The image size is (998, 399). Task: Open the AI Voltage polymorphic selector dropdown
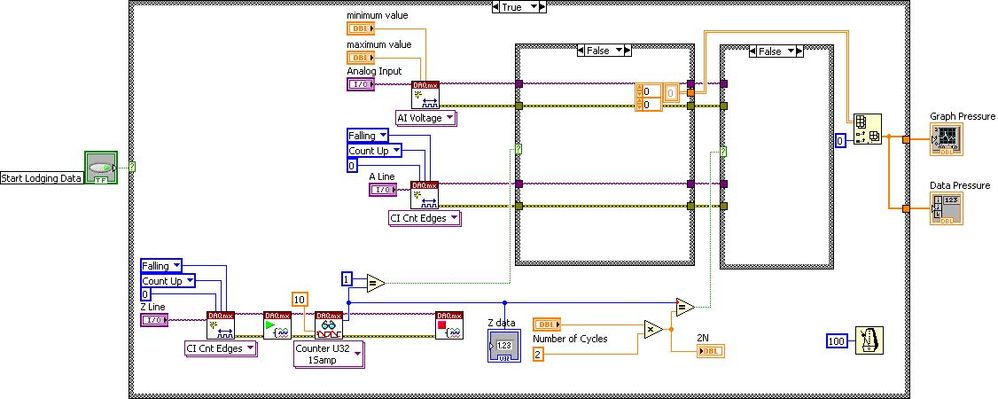pos(426,118)
